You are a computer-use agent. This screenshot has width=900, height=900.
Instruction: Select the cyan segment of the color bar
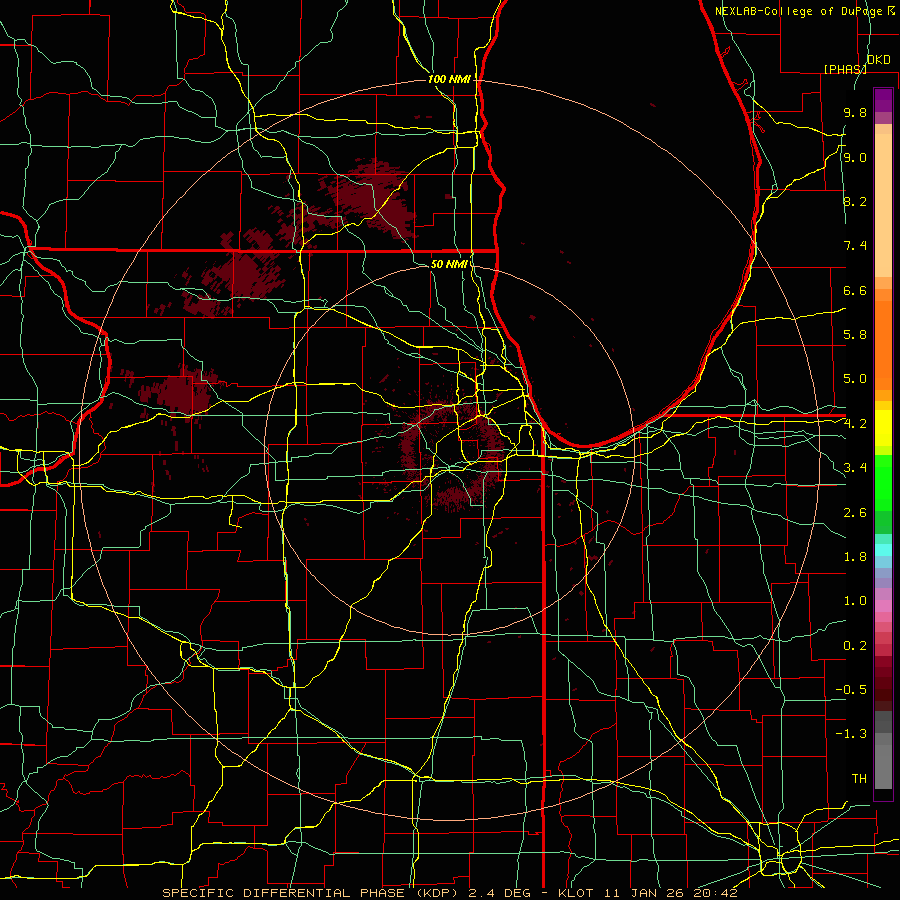(883, 550)
